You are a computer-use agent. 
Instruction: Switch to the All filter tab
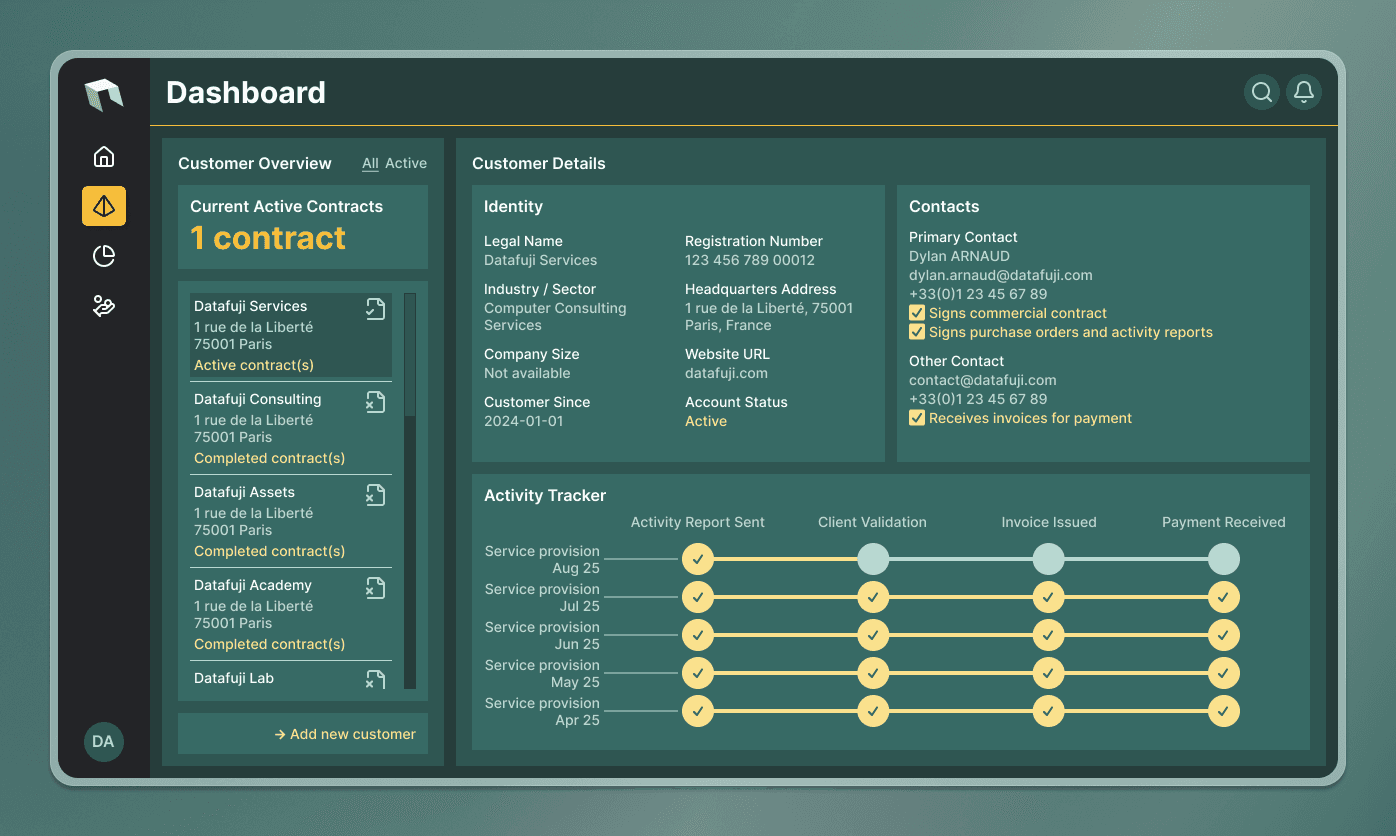pyautogui.click(x=370, y=163)
